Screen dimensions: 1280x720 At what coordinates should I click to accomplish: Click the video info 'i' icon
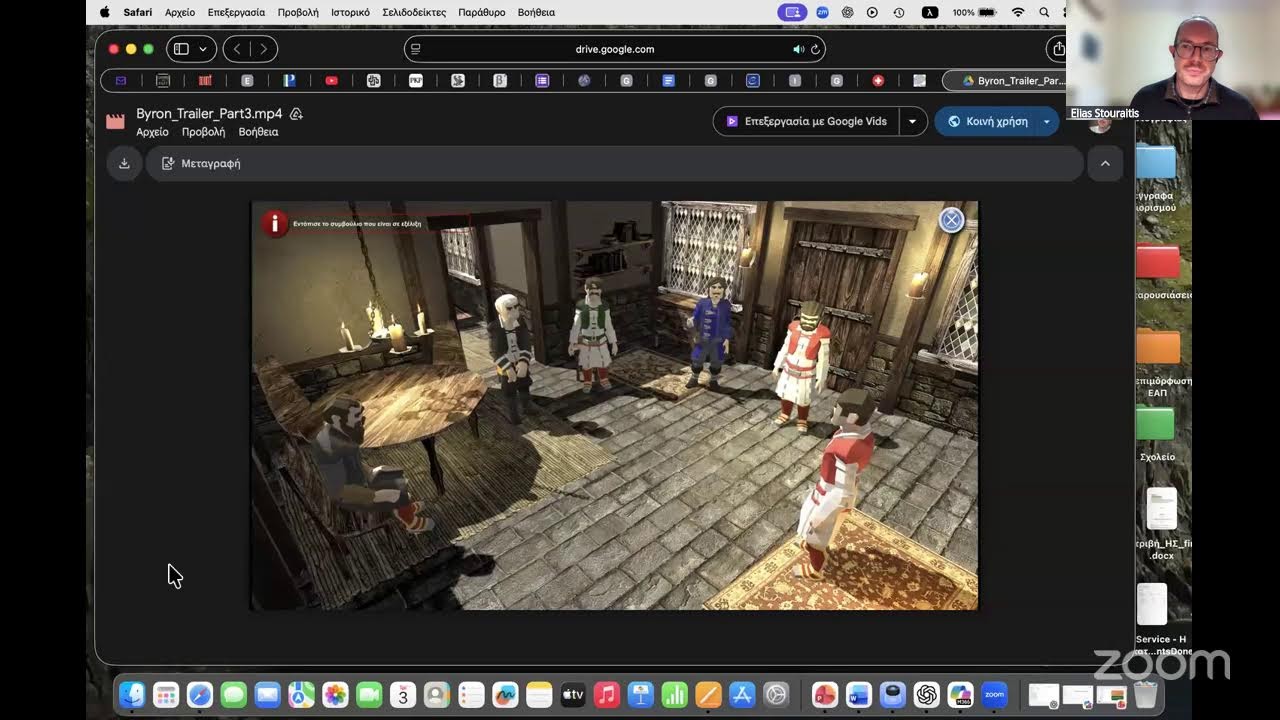(274, 223)
